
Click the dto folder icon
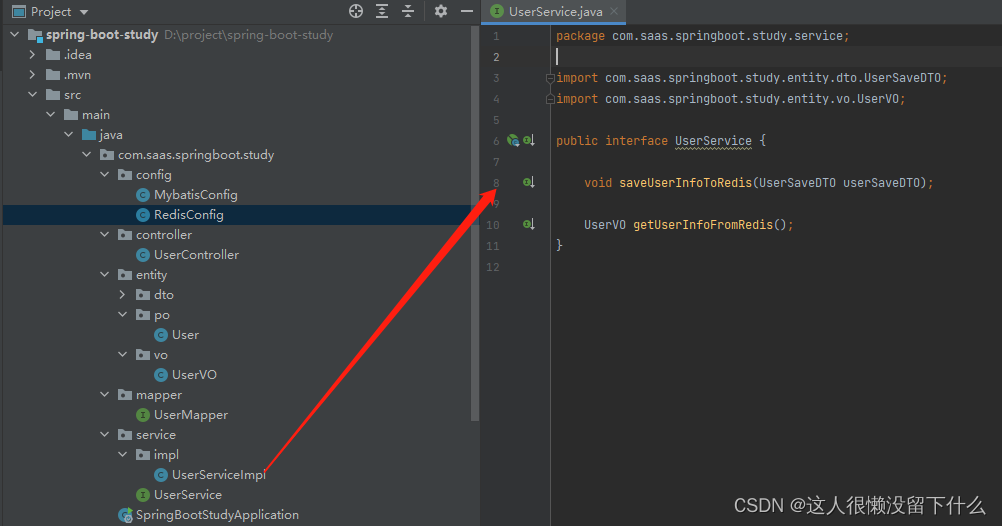143,295
